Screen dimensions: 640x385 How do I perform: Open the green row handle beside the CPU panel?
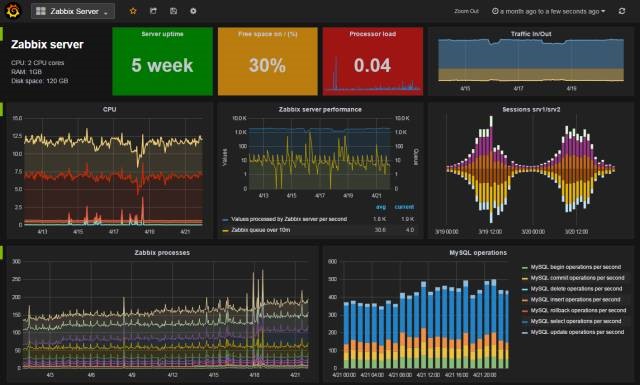[1, 109]
